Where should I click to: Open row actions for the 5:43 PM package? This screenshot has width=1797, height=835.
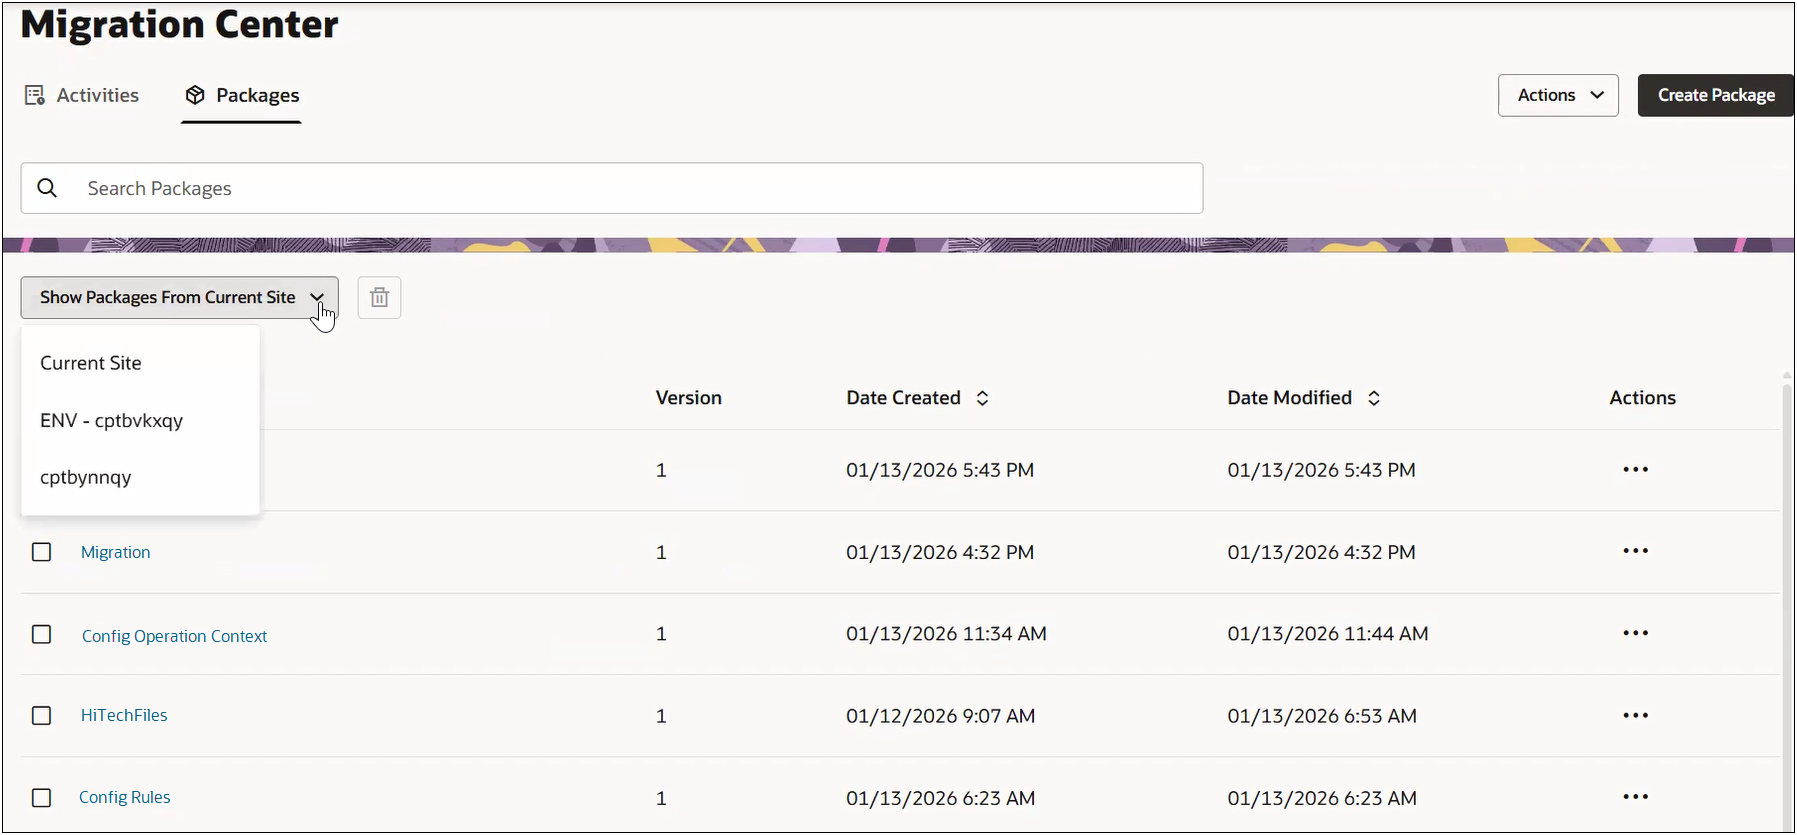point(1635,469)
